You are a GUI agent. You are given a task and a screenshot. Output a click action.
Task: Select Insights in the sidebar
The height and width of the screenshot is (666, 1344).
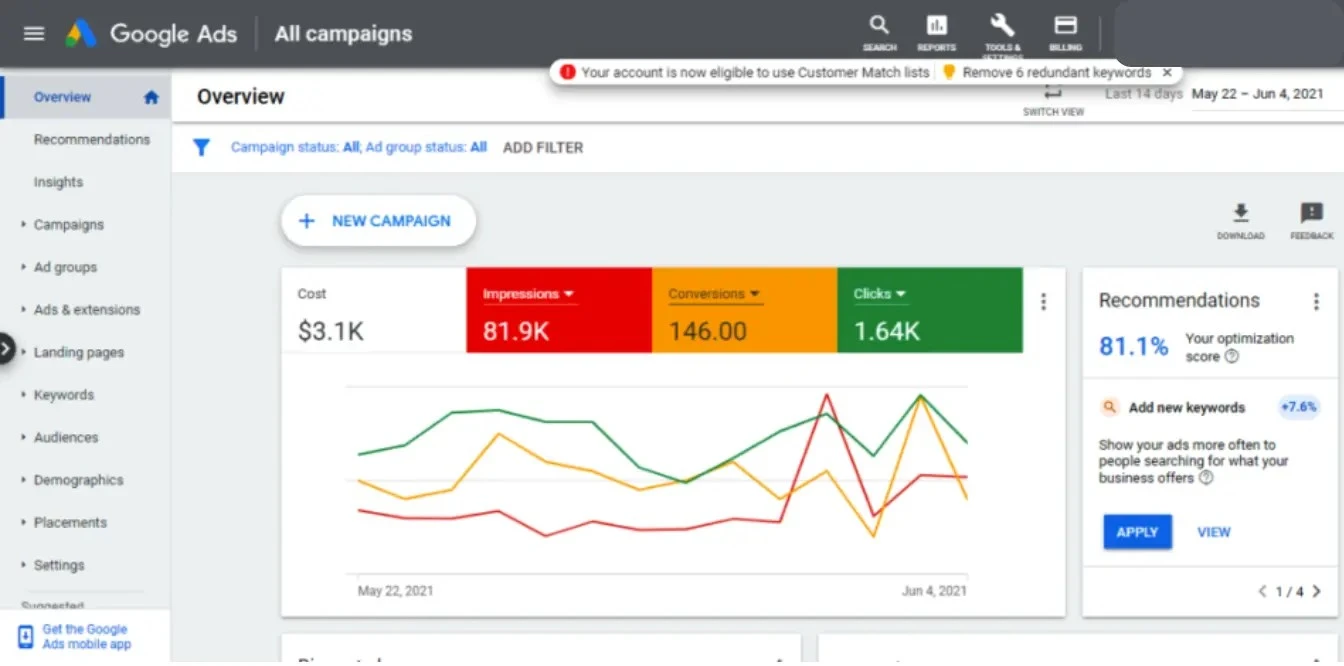pyautogui.click(x=58, y=182)
